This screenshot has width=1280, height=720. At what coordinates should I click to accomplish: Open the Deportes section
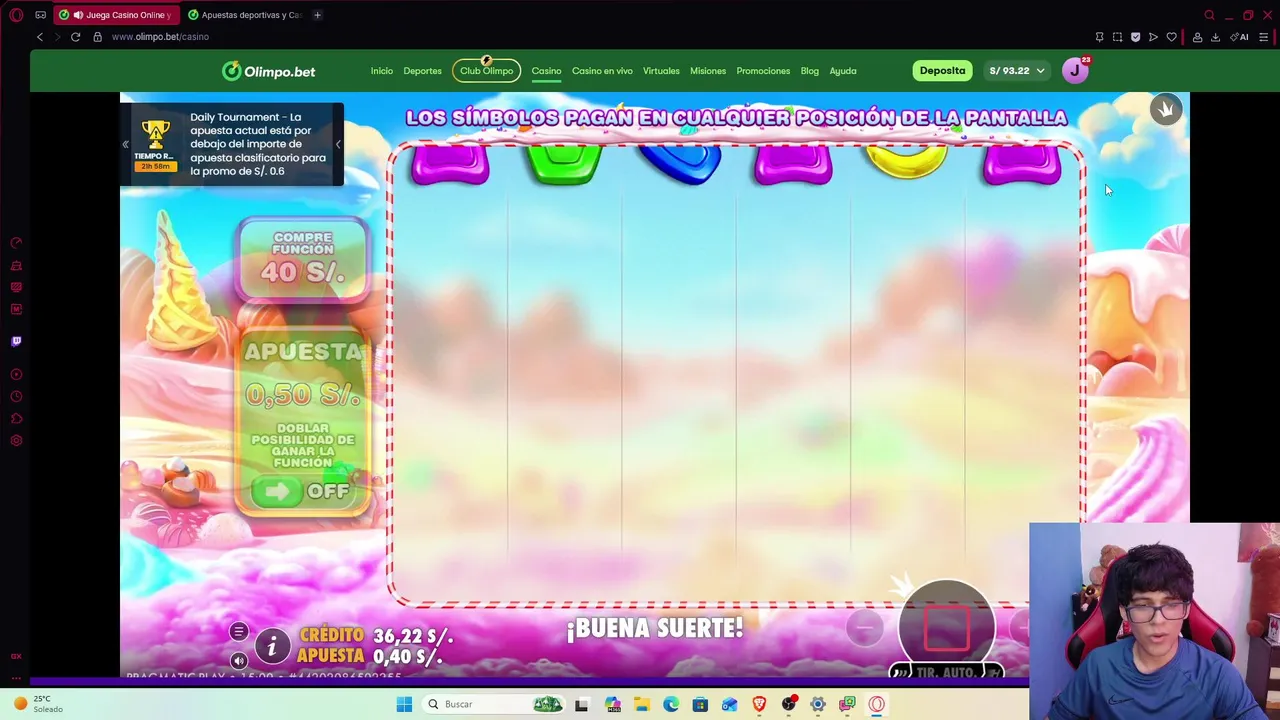click(x=422, y=71)
